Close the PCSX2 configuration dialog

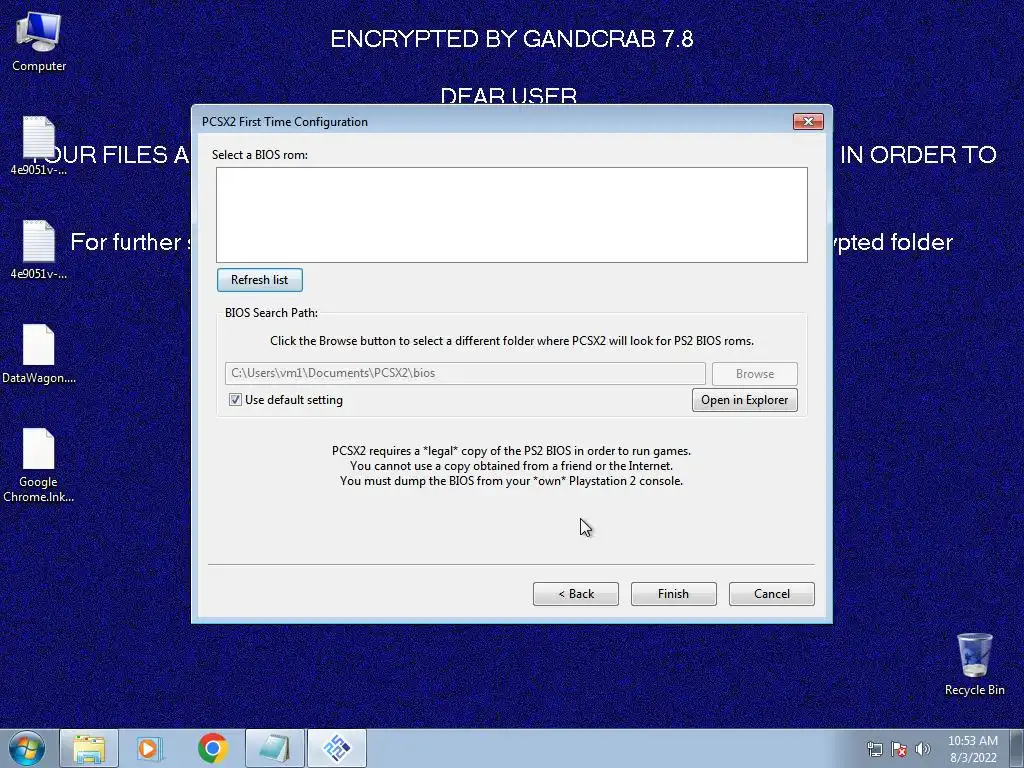[808, 121]
